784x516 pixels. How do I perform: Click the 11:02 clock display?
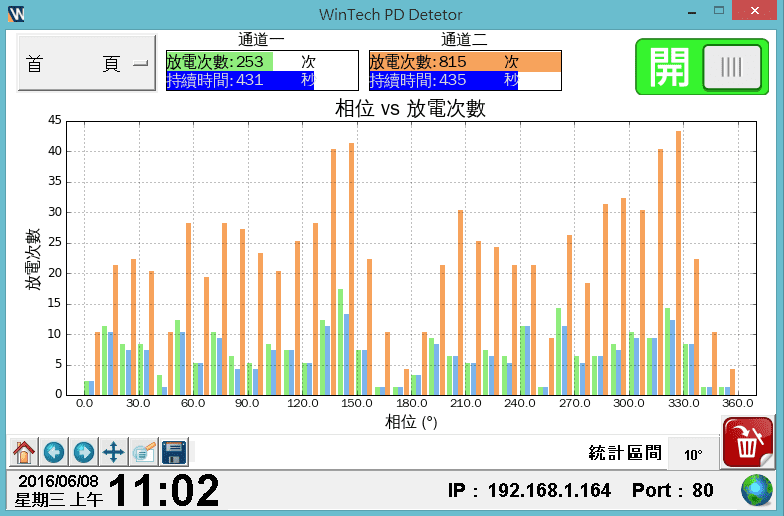point(163,491)
